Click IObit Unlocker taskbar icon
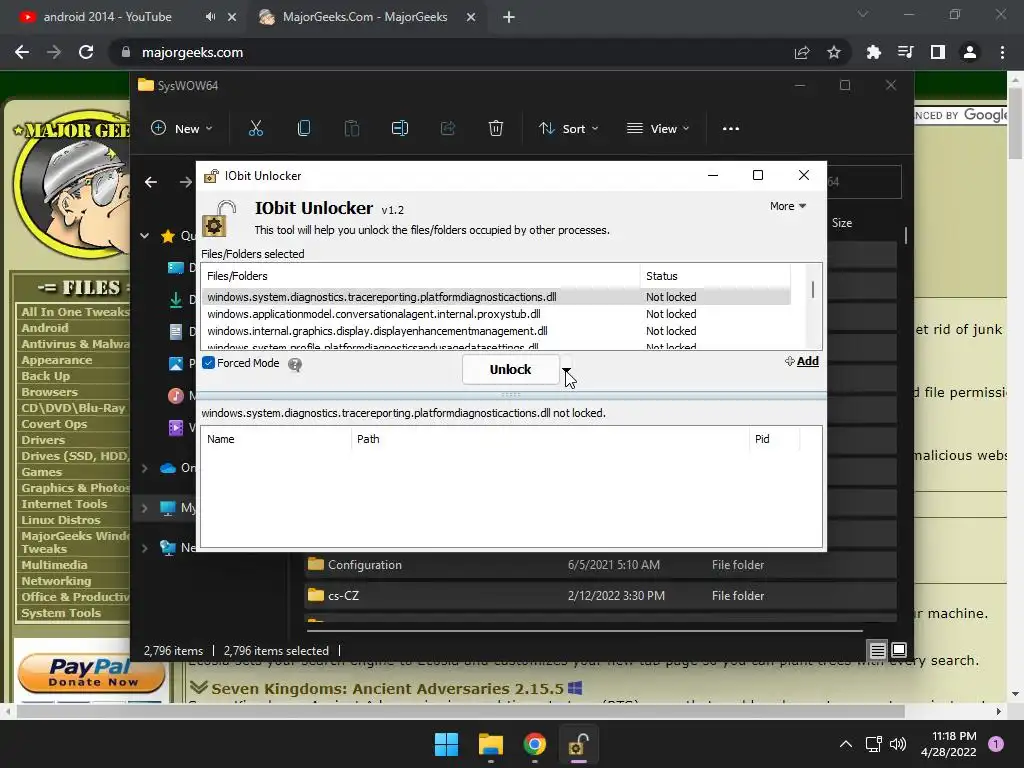This screenshot has width=1024, height=768. click(578, 744)
